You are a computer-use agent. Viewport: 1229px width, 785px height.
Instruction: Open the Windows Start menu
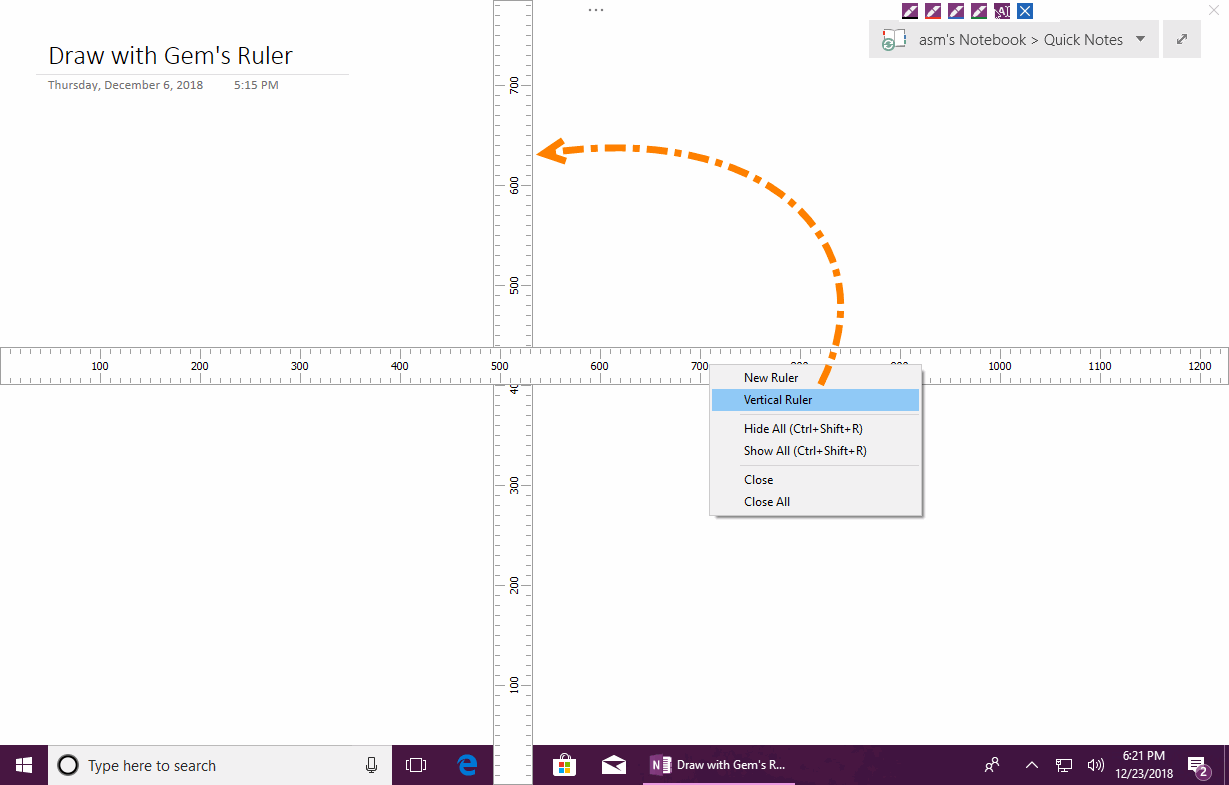[x=24, y=765]
